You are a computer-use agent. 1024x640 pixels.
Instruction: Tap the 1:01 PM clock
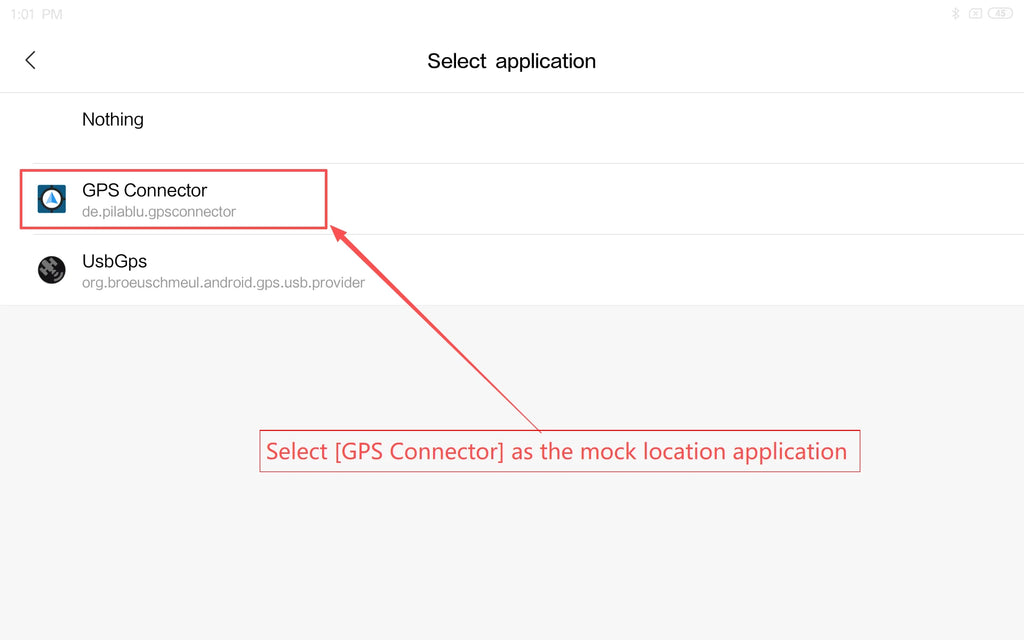point(37,14)
